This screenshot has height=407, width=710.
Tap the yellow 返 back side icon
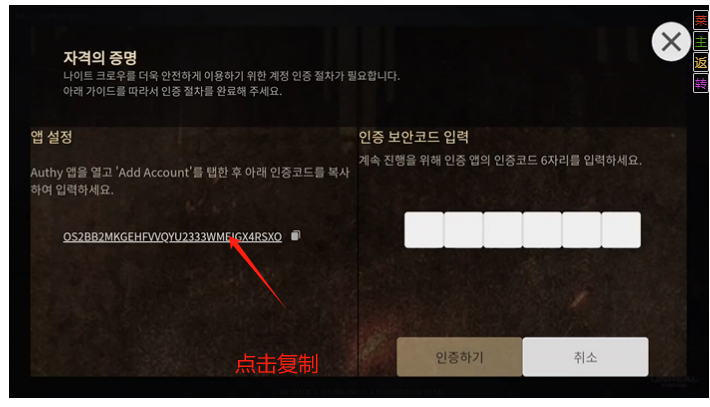(700, 62)
